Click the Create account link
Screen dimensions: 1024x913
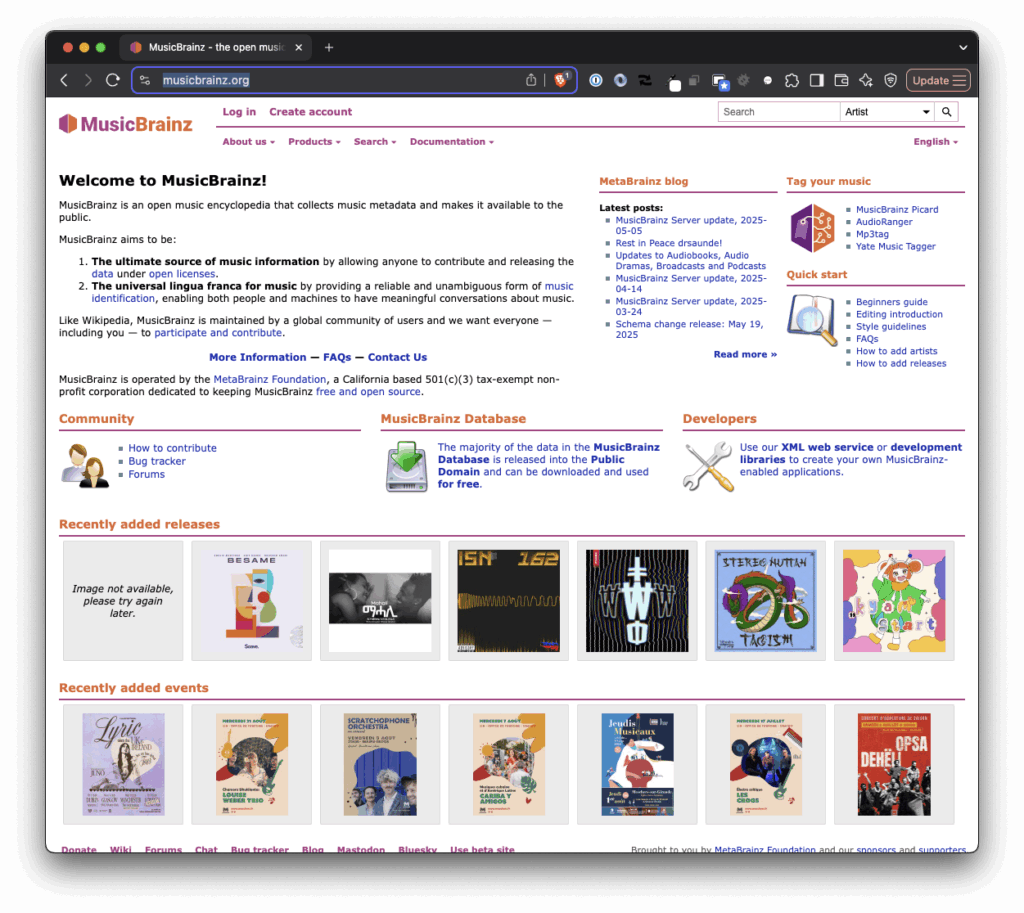point(310,112)
